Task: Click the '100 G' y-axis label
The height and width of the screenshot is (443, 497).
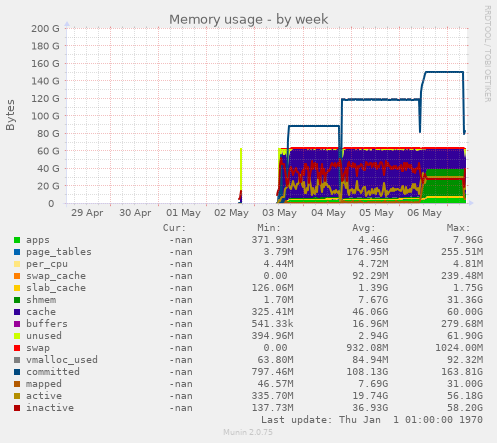Action: point(45,116)
